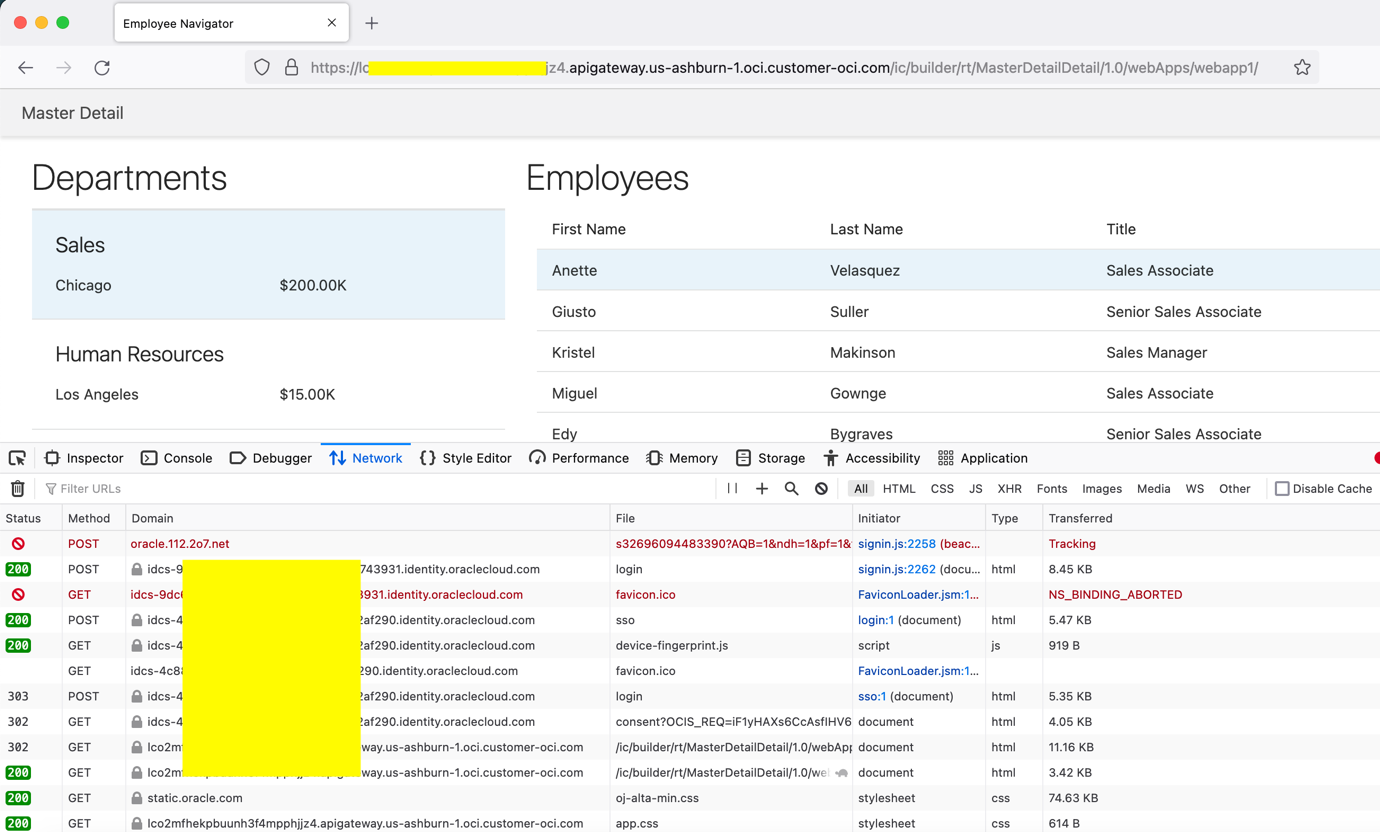Open request blocking icon in Network toolbar
Viewport: 1380px width, 832px height.
[x=821, y=489]
